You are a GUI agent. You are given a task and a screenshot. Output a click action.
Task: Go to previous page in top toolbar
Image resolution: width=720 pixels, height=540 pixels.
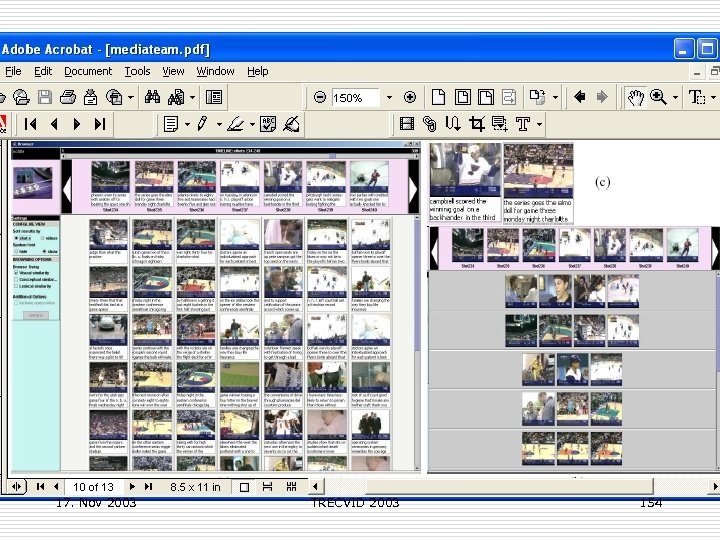pos(54,124)
